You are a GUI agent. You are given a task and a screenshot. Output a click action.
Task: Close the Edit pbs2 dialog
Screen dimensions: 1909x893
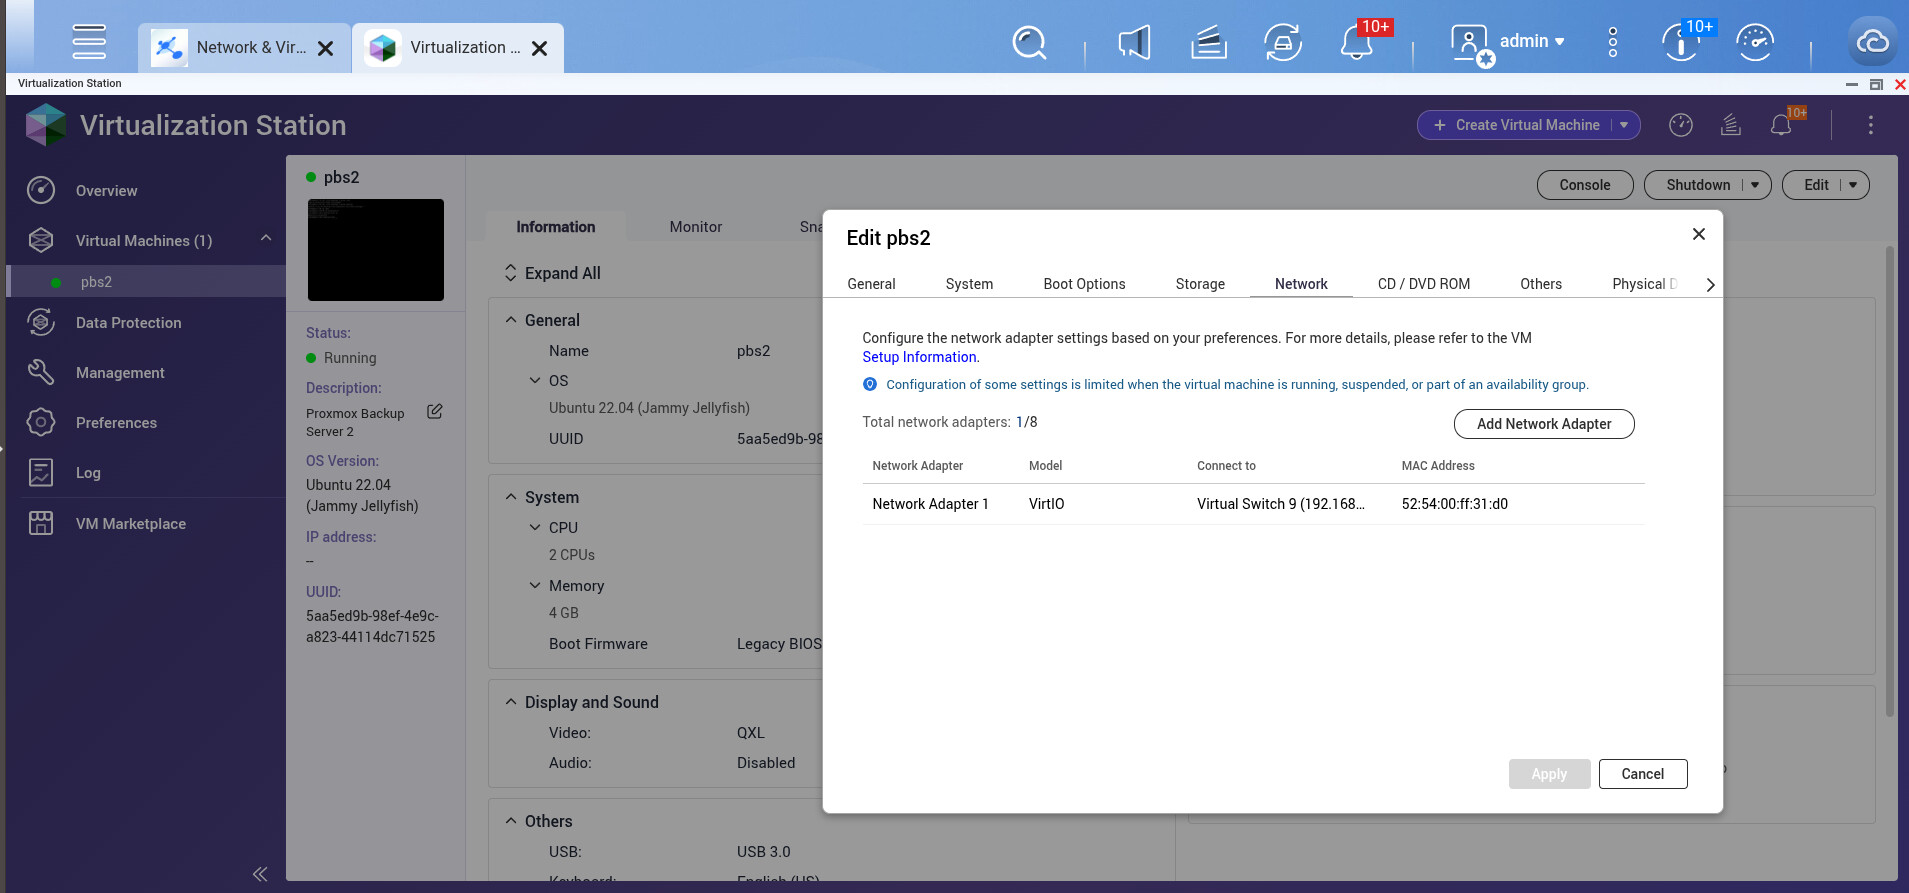[1698, 234]
